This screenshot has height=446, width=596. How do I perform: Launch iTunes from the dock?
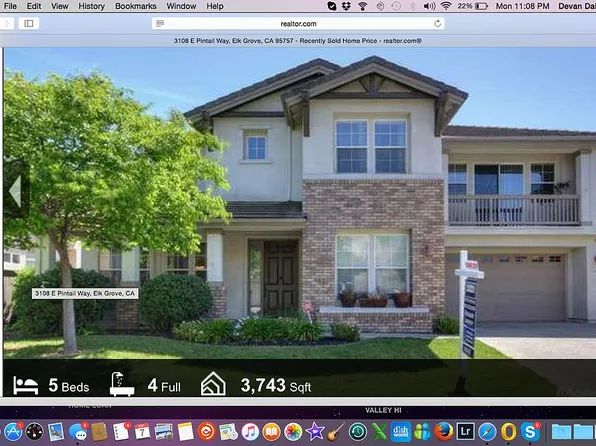tap(250, 432)
